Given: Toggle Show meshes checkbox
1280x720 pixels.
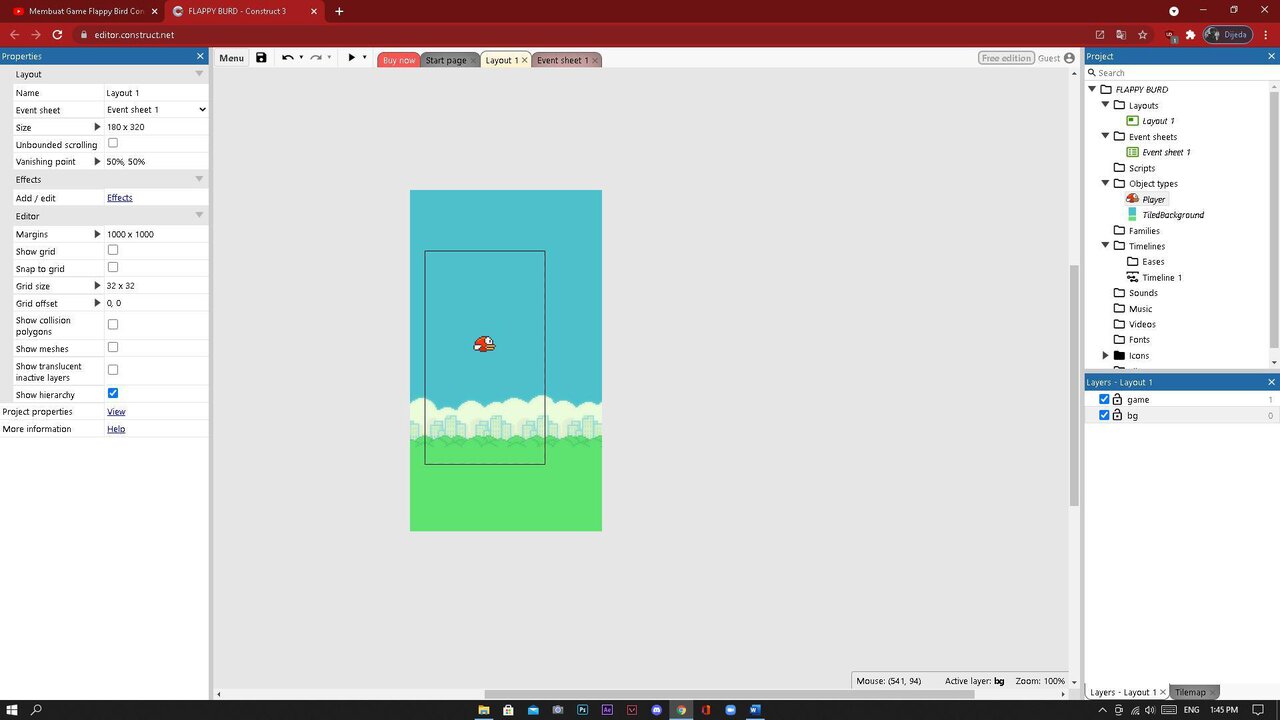Looking at the screenshot, I should pyautogui.click(x=113, y=347).
